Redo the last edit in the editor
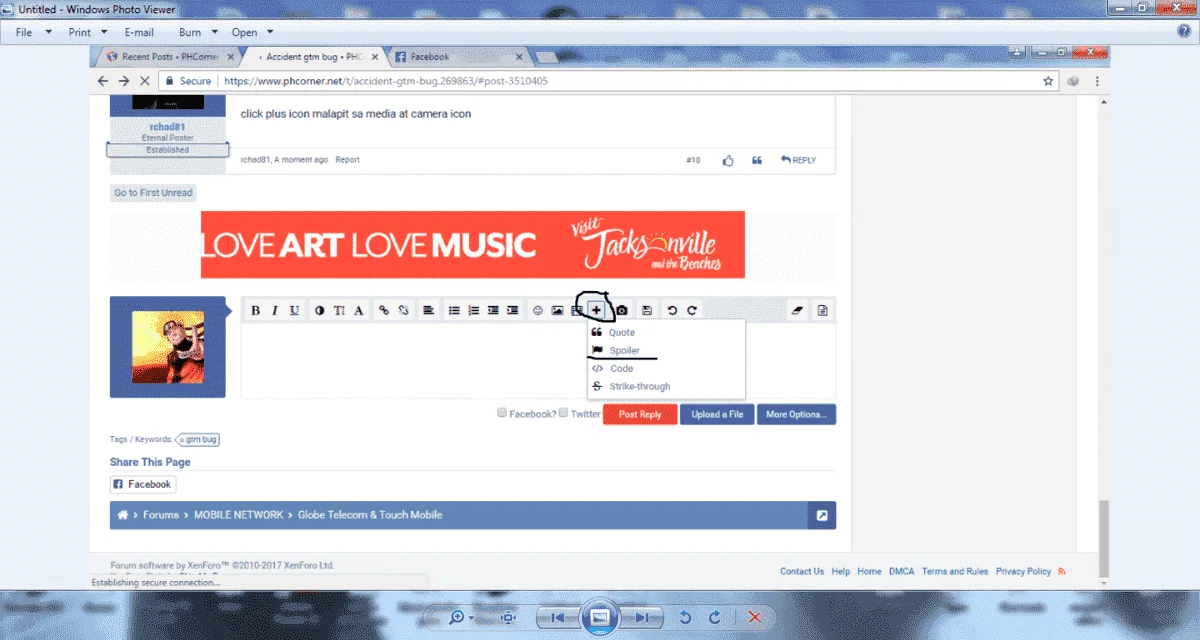Screen dimensions: 1200x640 point(691,311)
